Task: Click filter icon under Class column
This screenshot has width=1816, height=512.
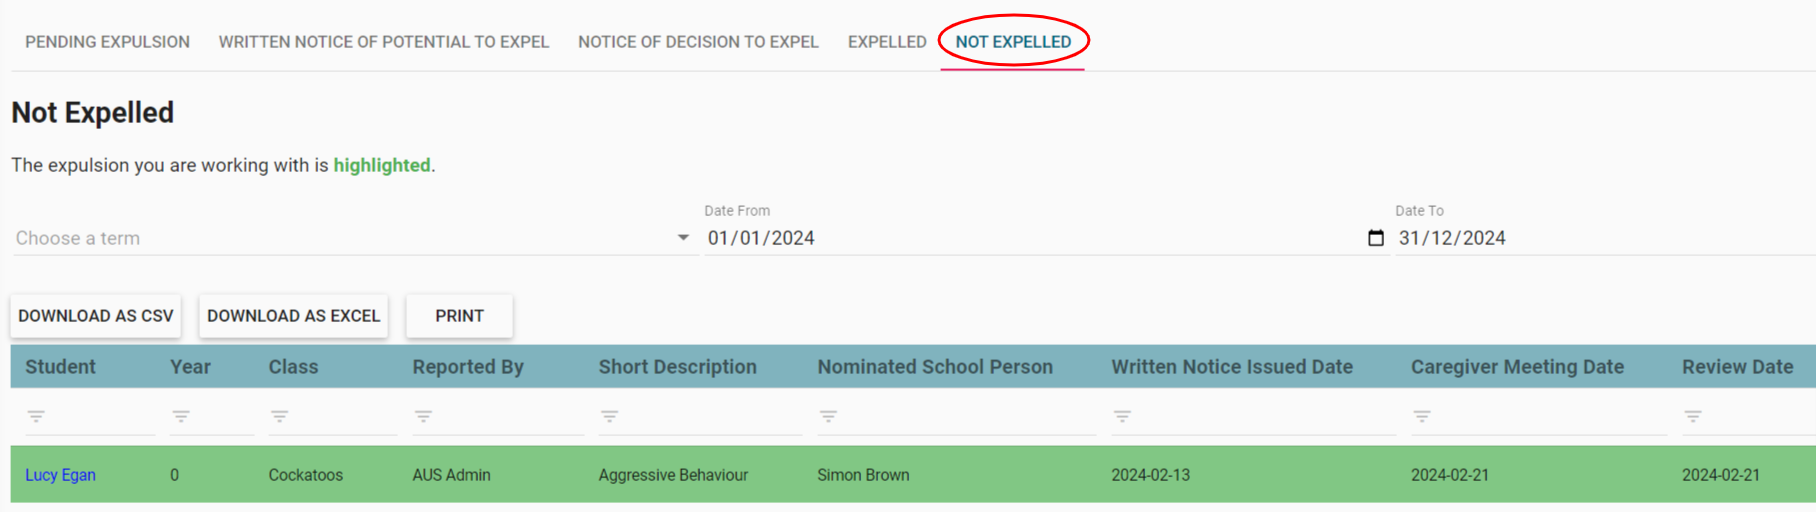Action: click(279, 416)
